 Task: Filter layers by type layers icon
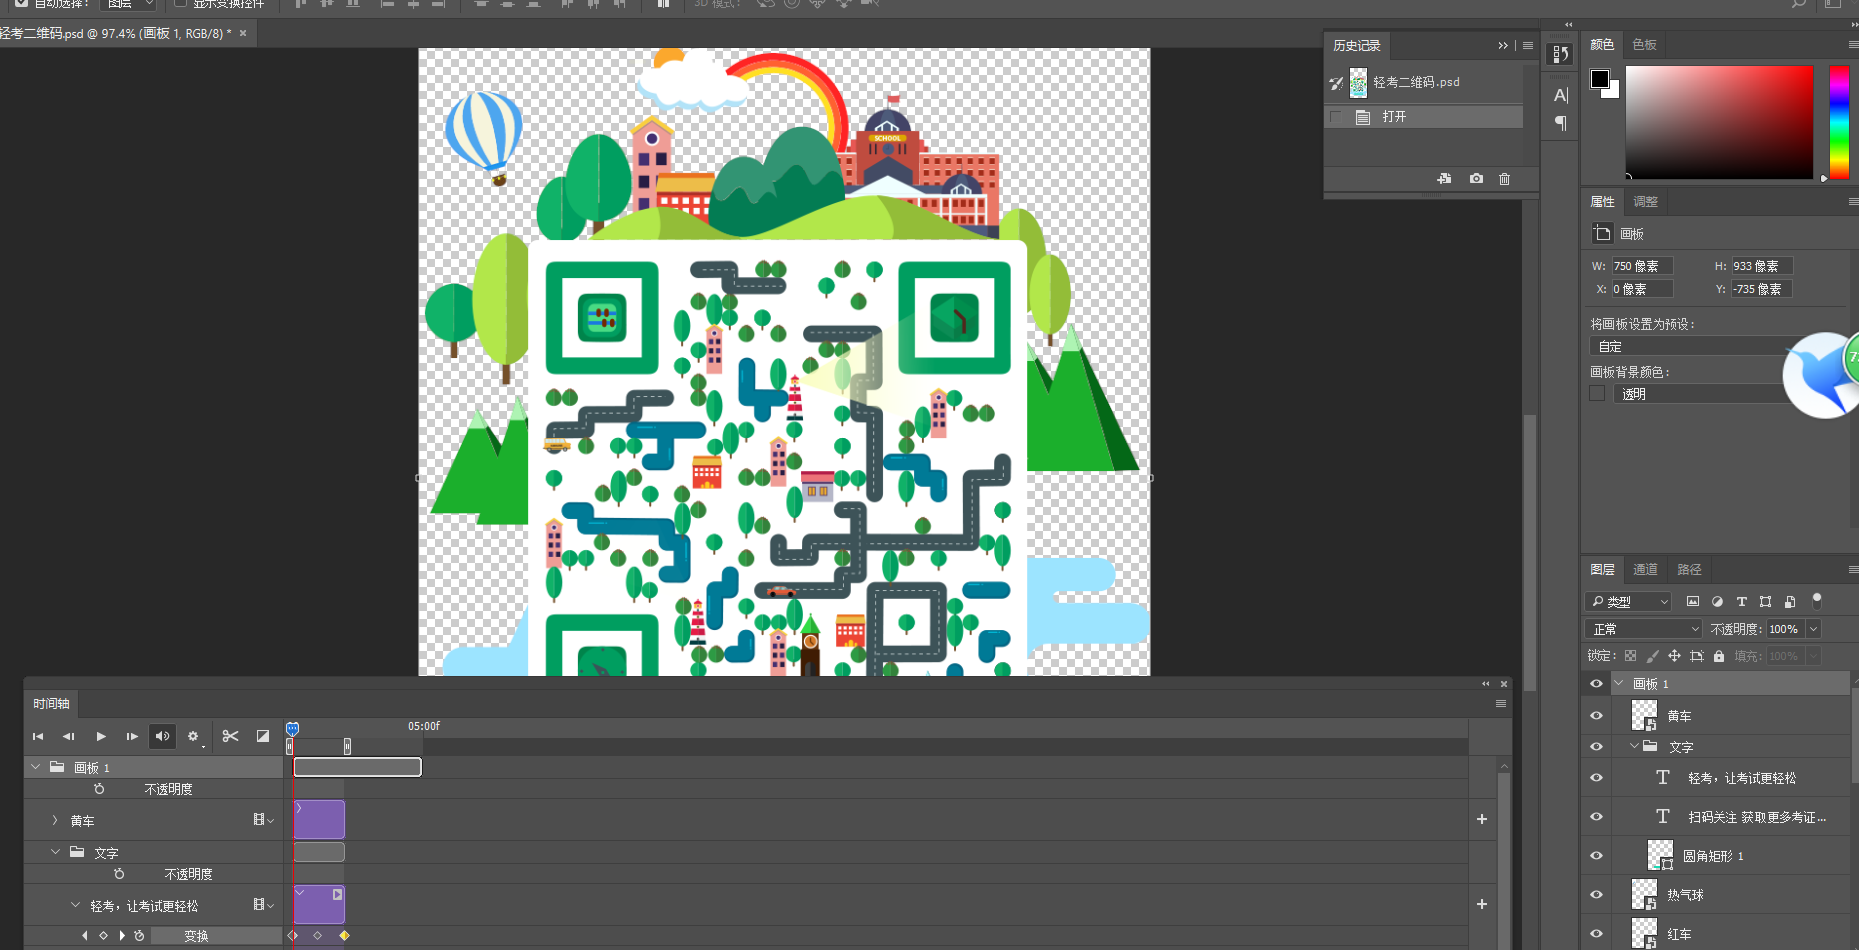coord(1741,601)
